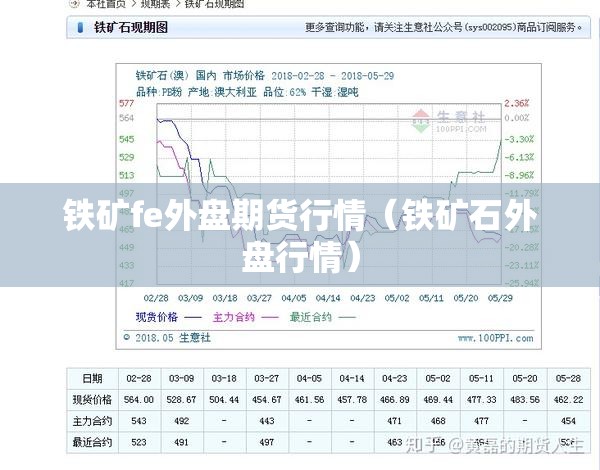Click the 现货价格 row header in table
The image size is (600, 470).
click(x=92, y=400)
